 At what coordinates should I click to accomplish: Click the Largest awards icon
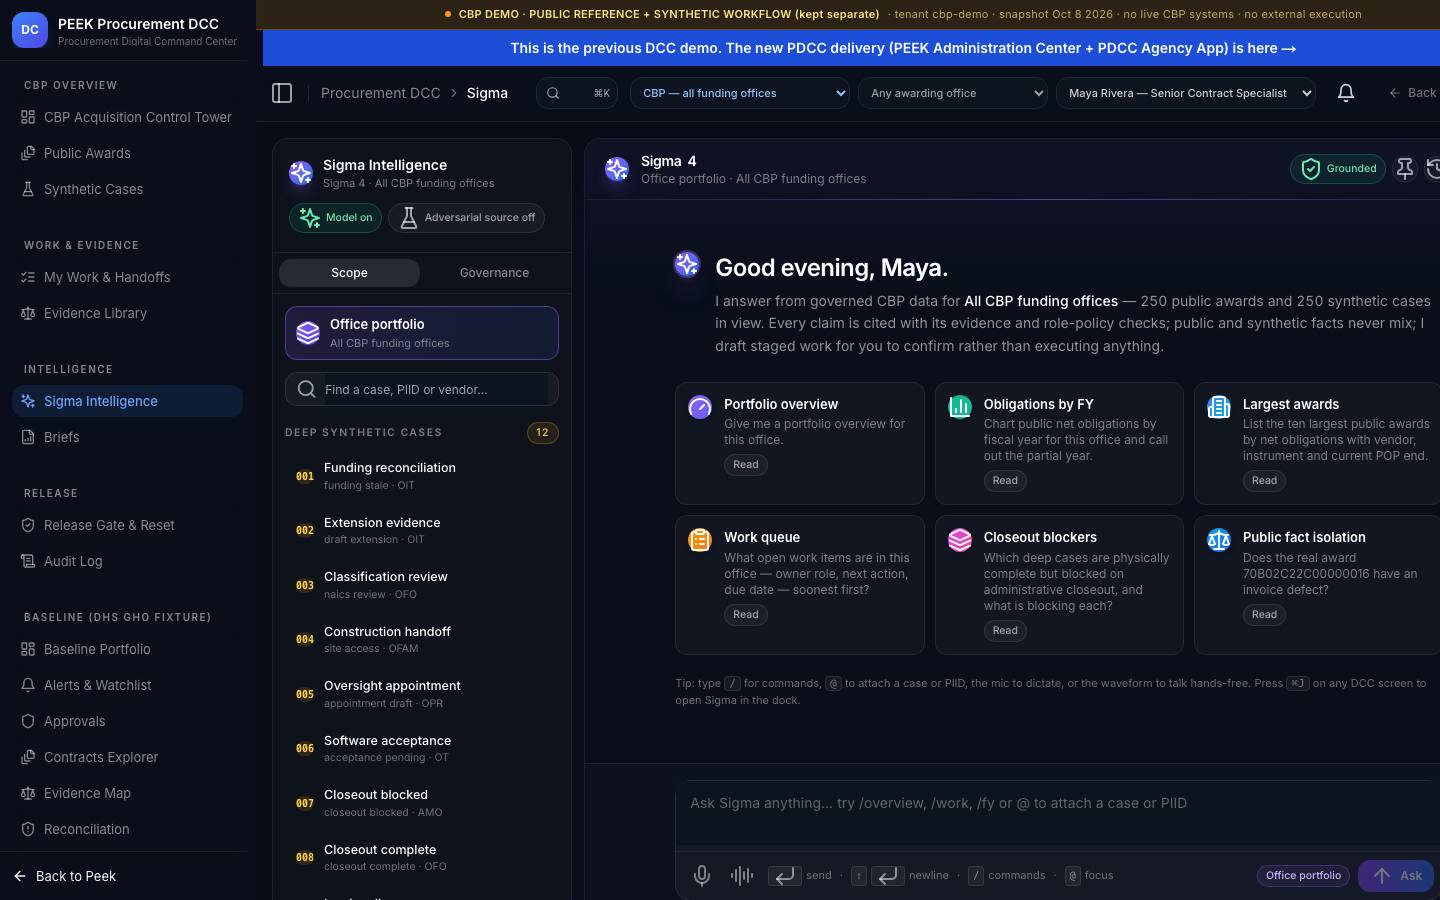click(1219, 407)
